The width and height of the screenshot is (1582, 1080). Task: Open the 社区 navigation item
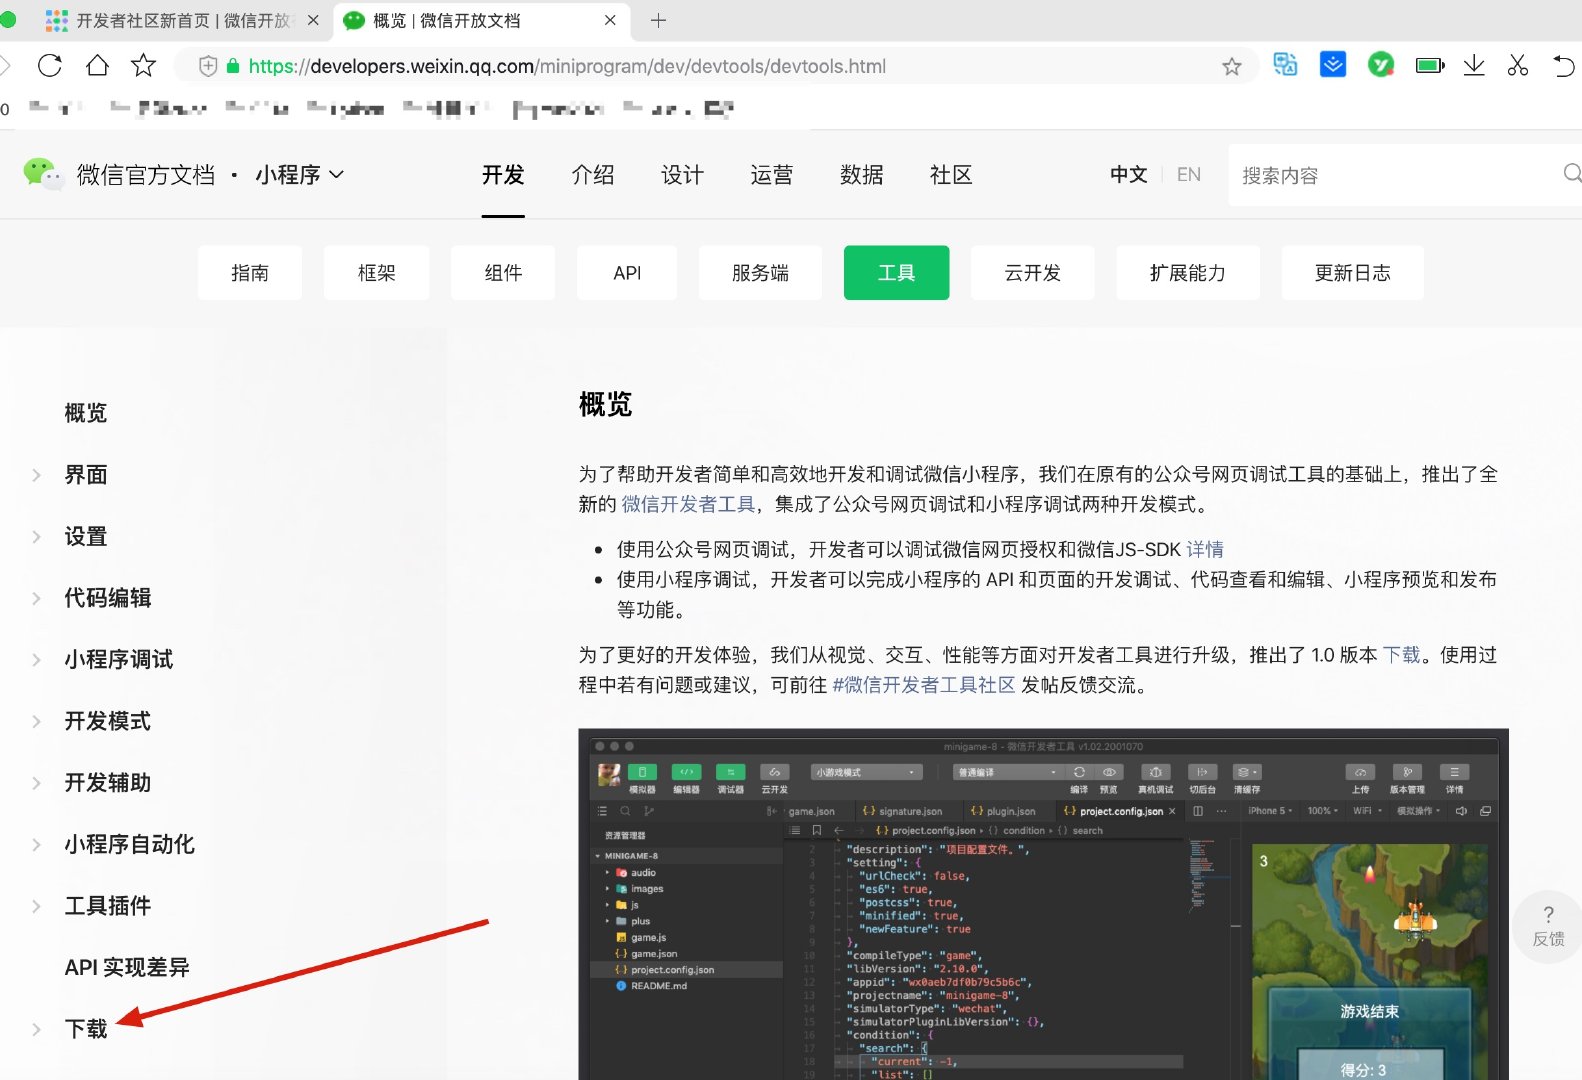click(951, 175)
